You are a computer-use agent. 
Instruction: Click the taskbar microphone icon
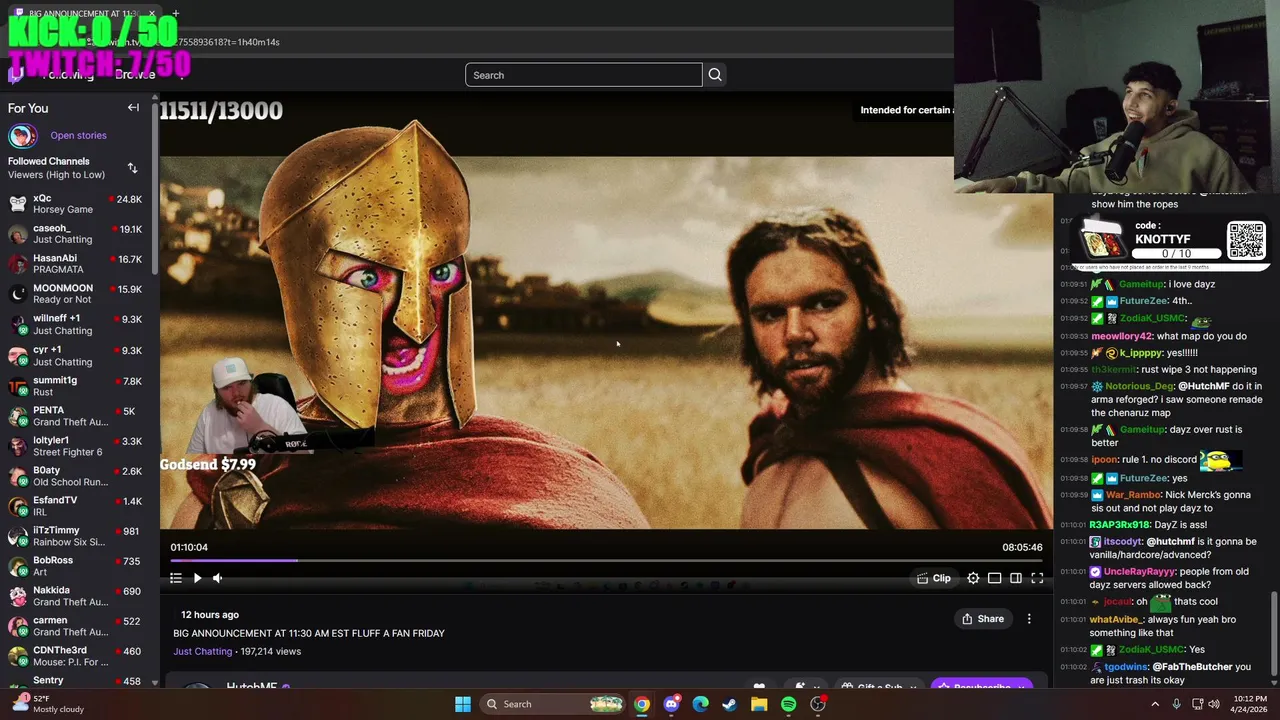click(x=1176, y=704)
